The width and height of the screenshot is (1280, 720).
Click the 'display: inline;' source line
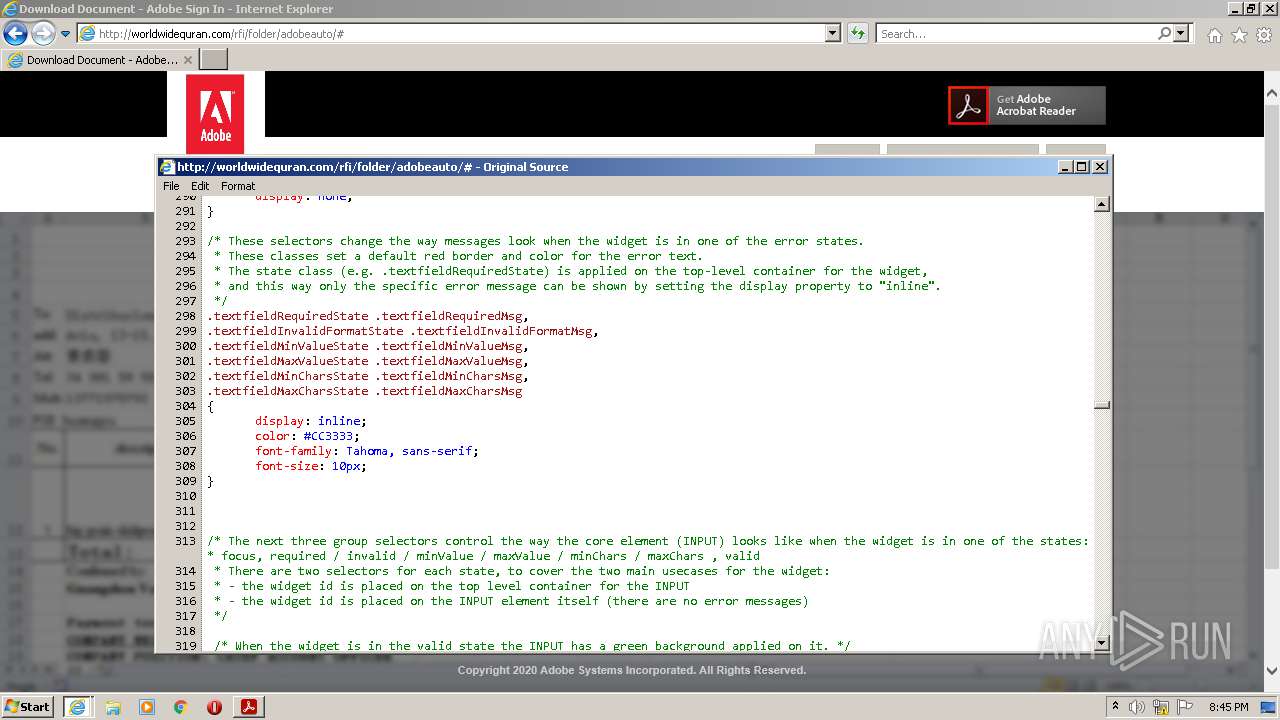(x=311, y=421)
